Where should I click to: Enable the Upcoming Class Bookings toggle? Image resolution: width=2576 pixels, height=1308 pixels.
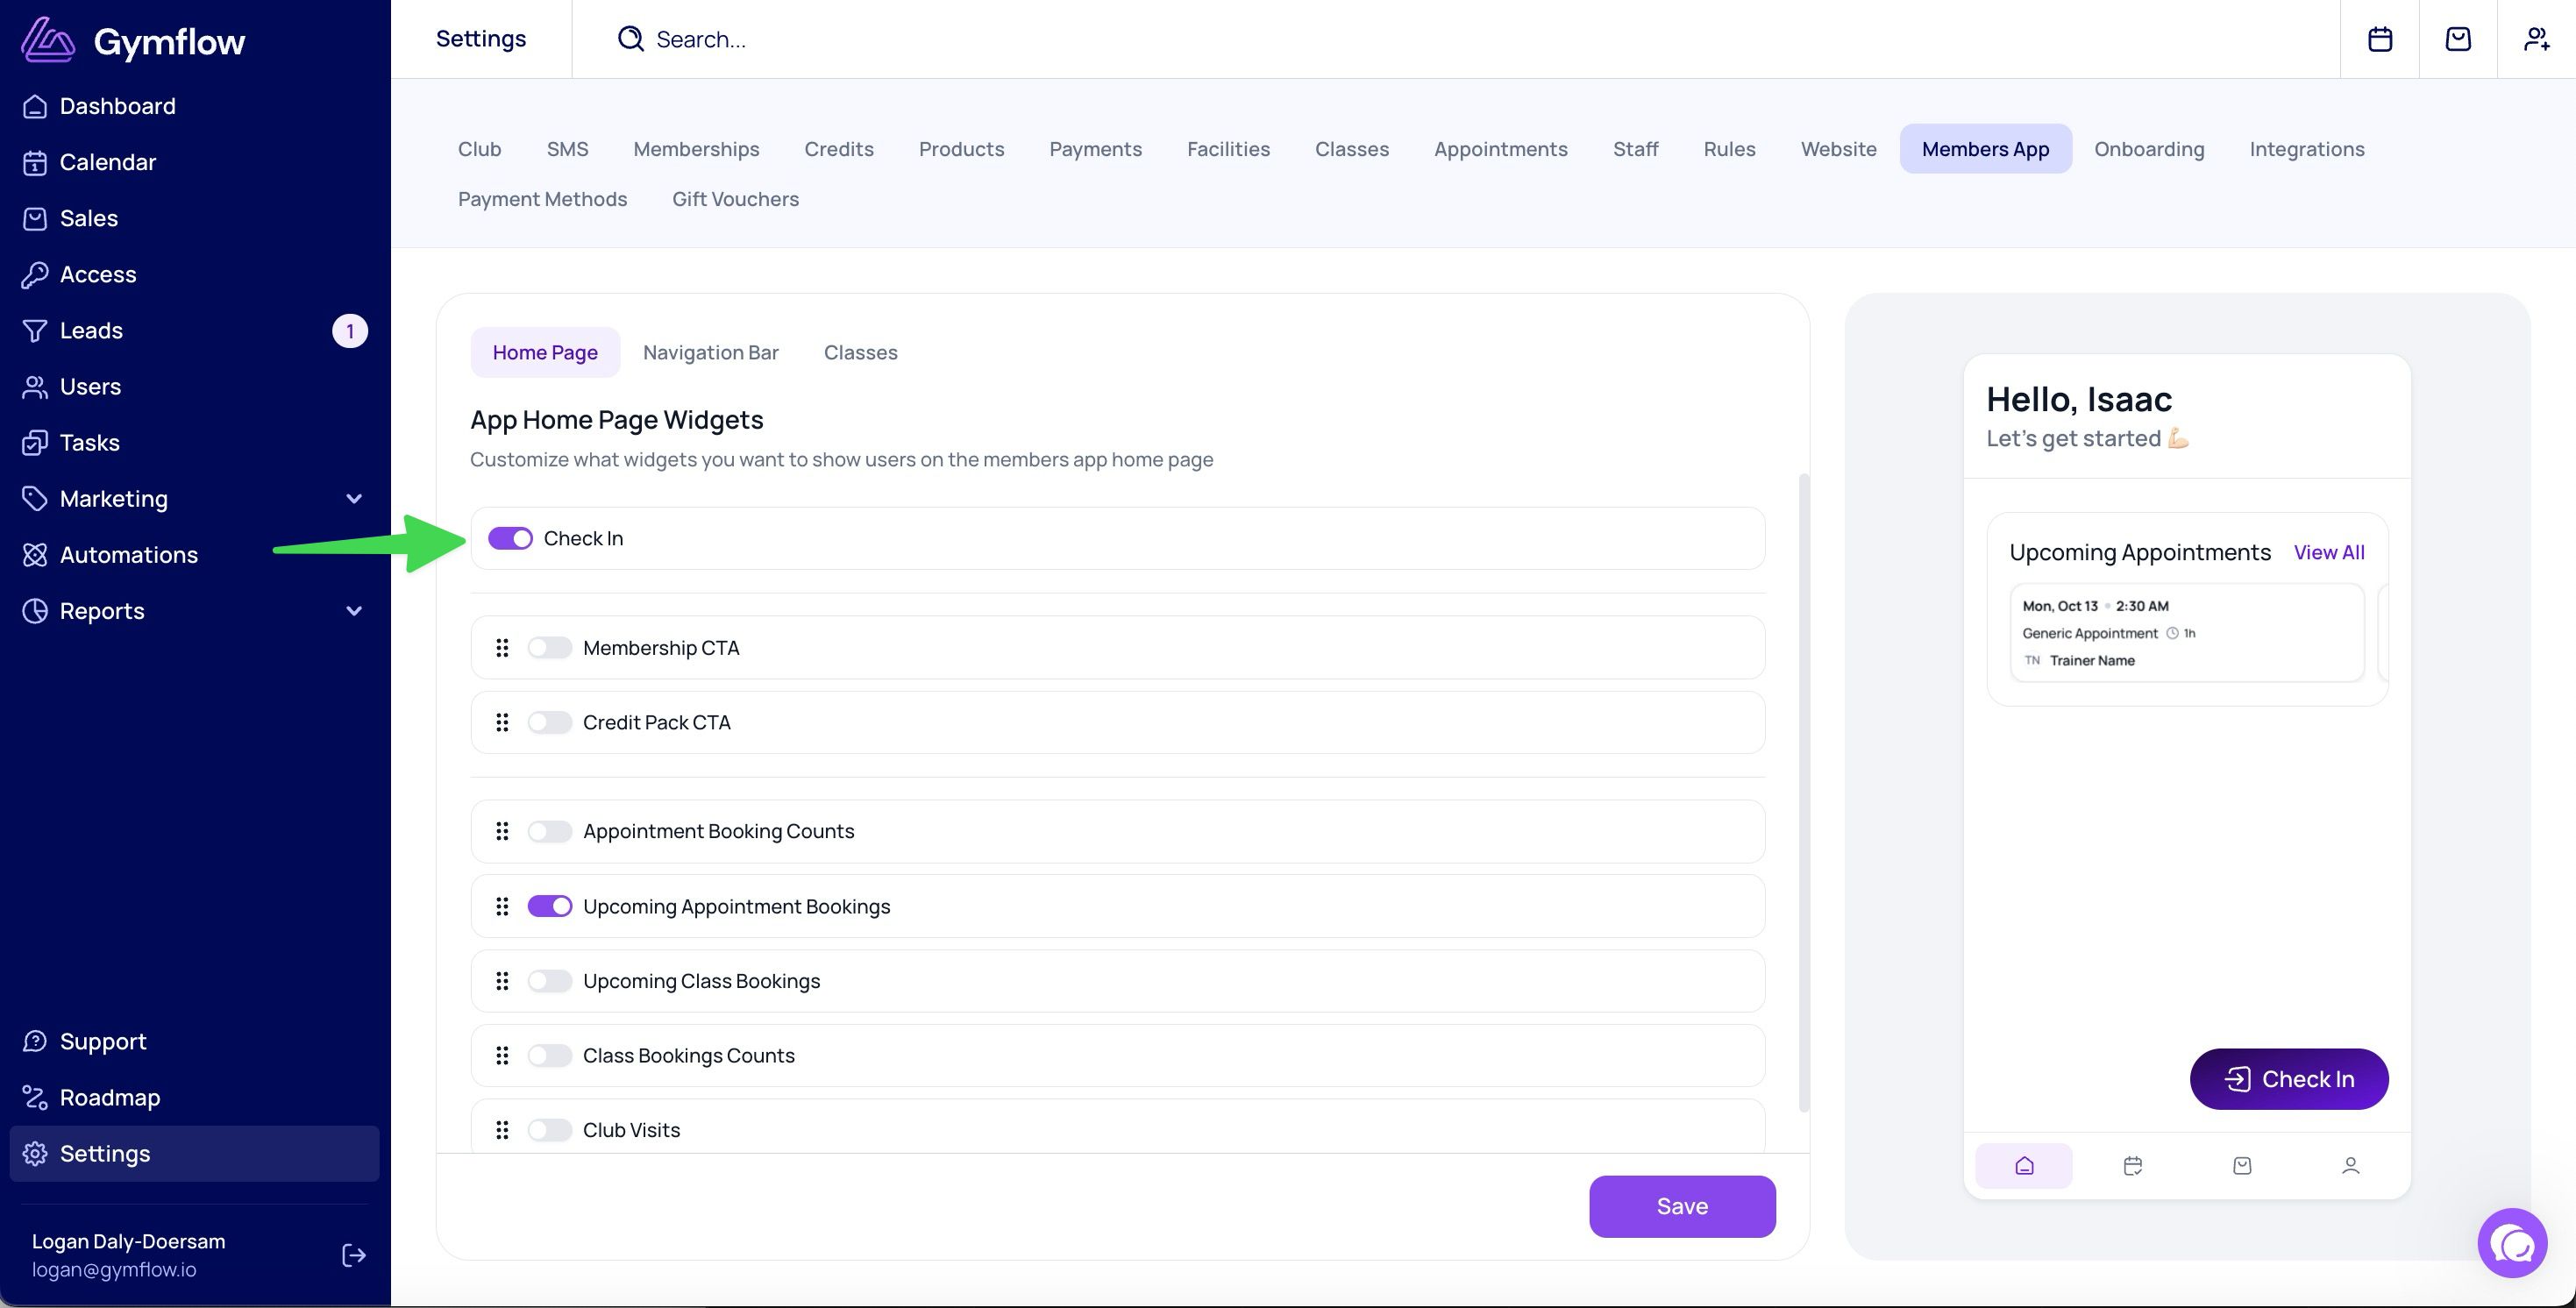click(550, 981)
